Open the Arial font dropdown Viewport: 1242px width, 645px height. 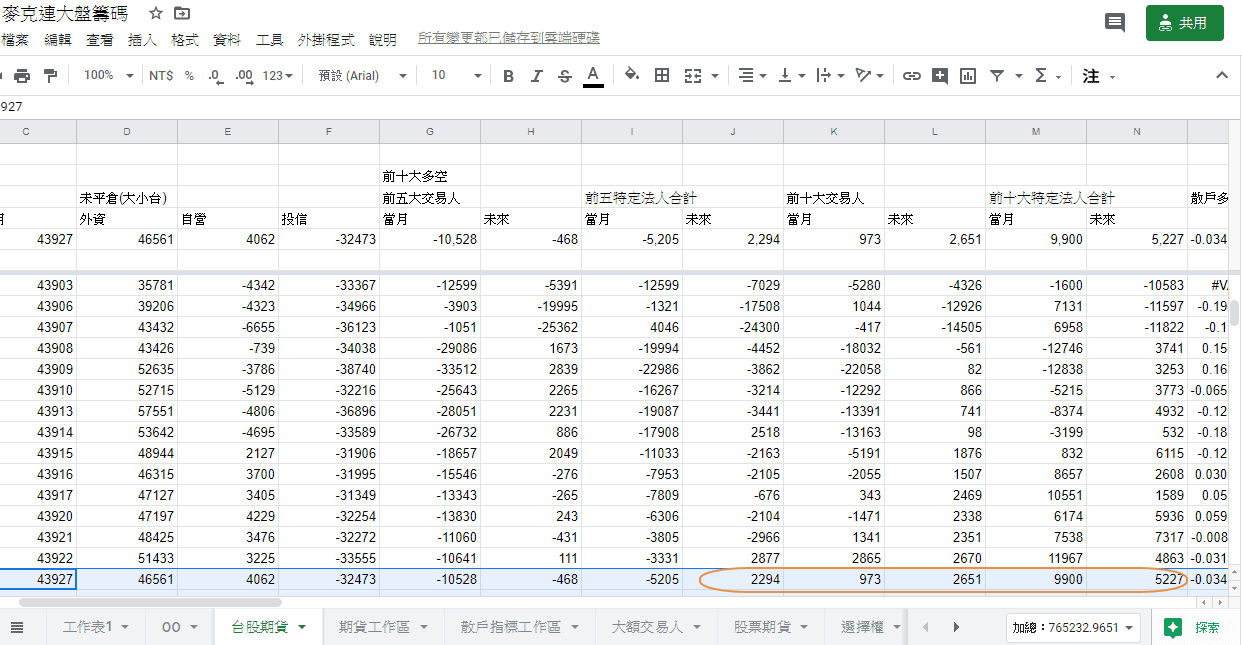pyautogui.click(x=362, y=76)
